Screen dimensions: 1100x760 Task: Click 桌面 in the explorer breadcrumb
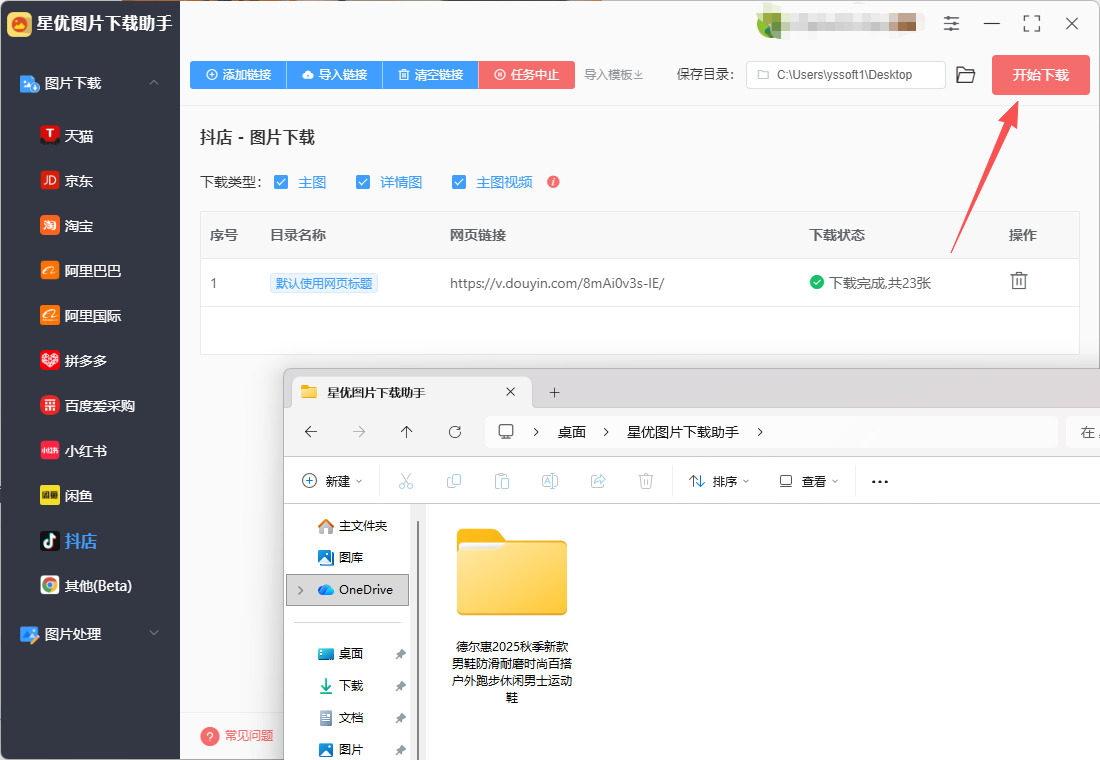pyautogui.click(x=572, y=432)
